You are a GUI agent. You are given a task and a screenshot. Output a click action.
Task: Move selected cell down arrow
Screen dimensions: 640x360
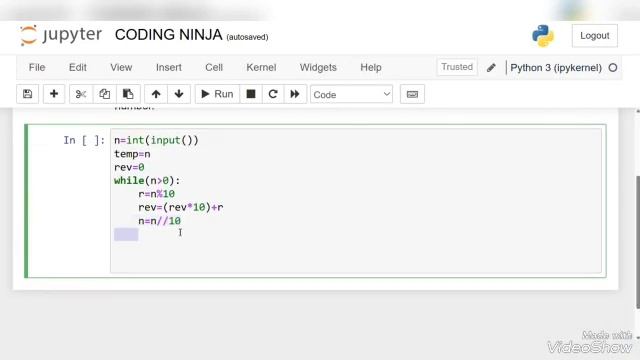[x=179, y=94]
